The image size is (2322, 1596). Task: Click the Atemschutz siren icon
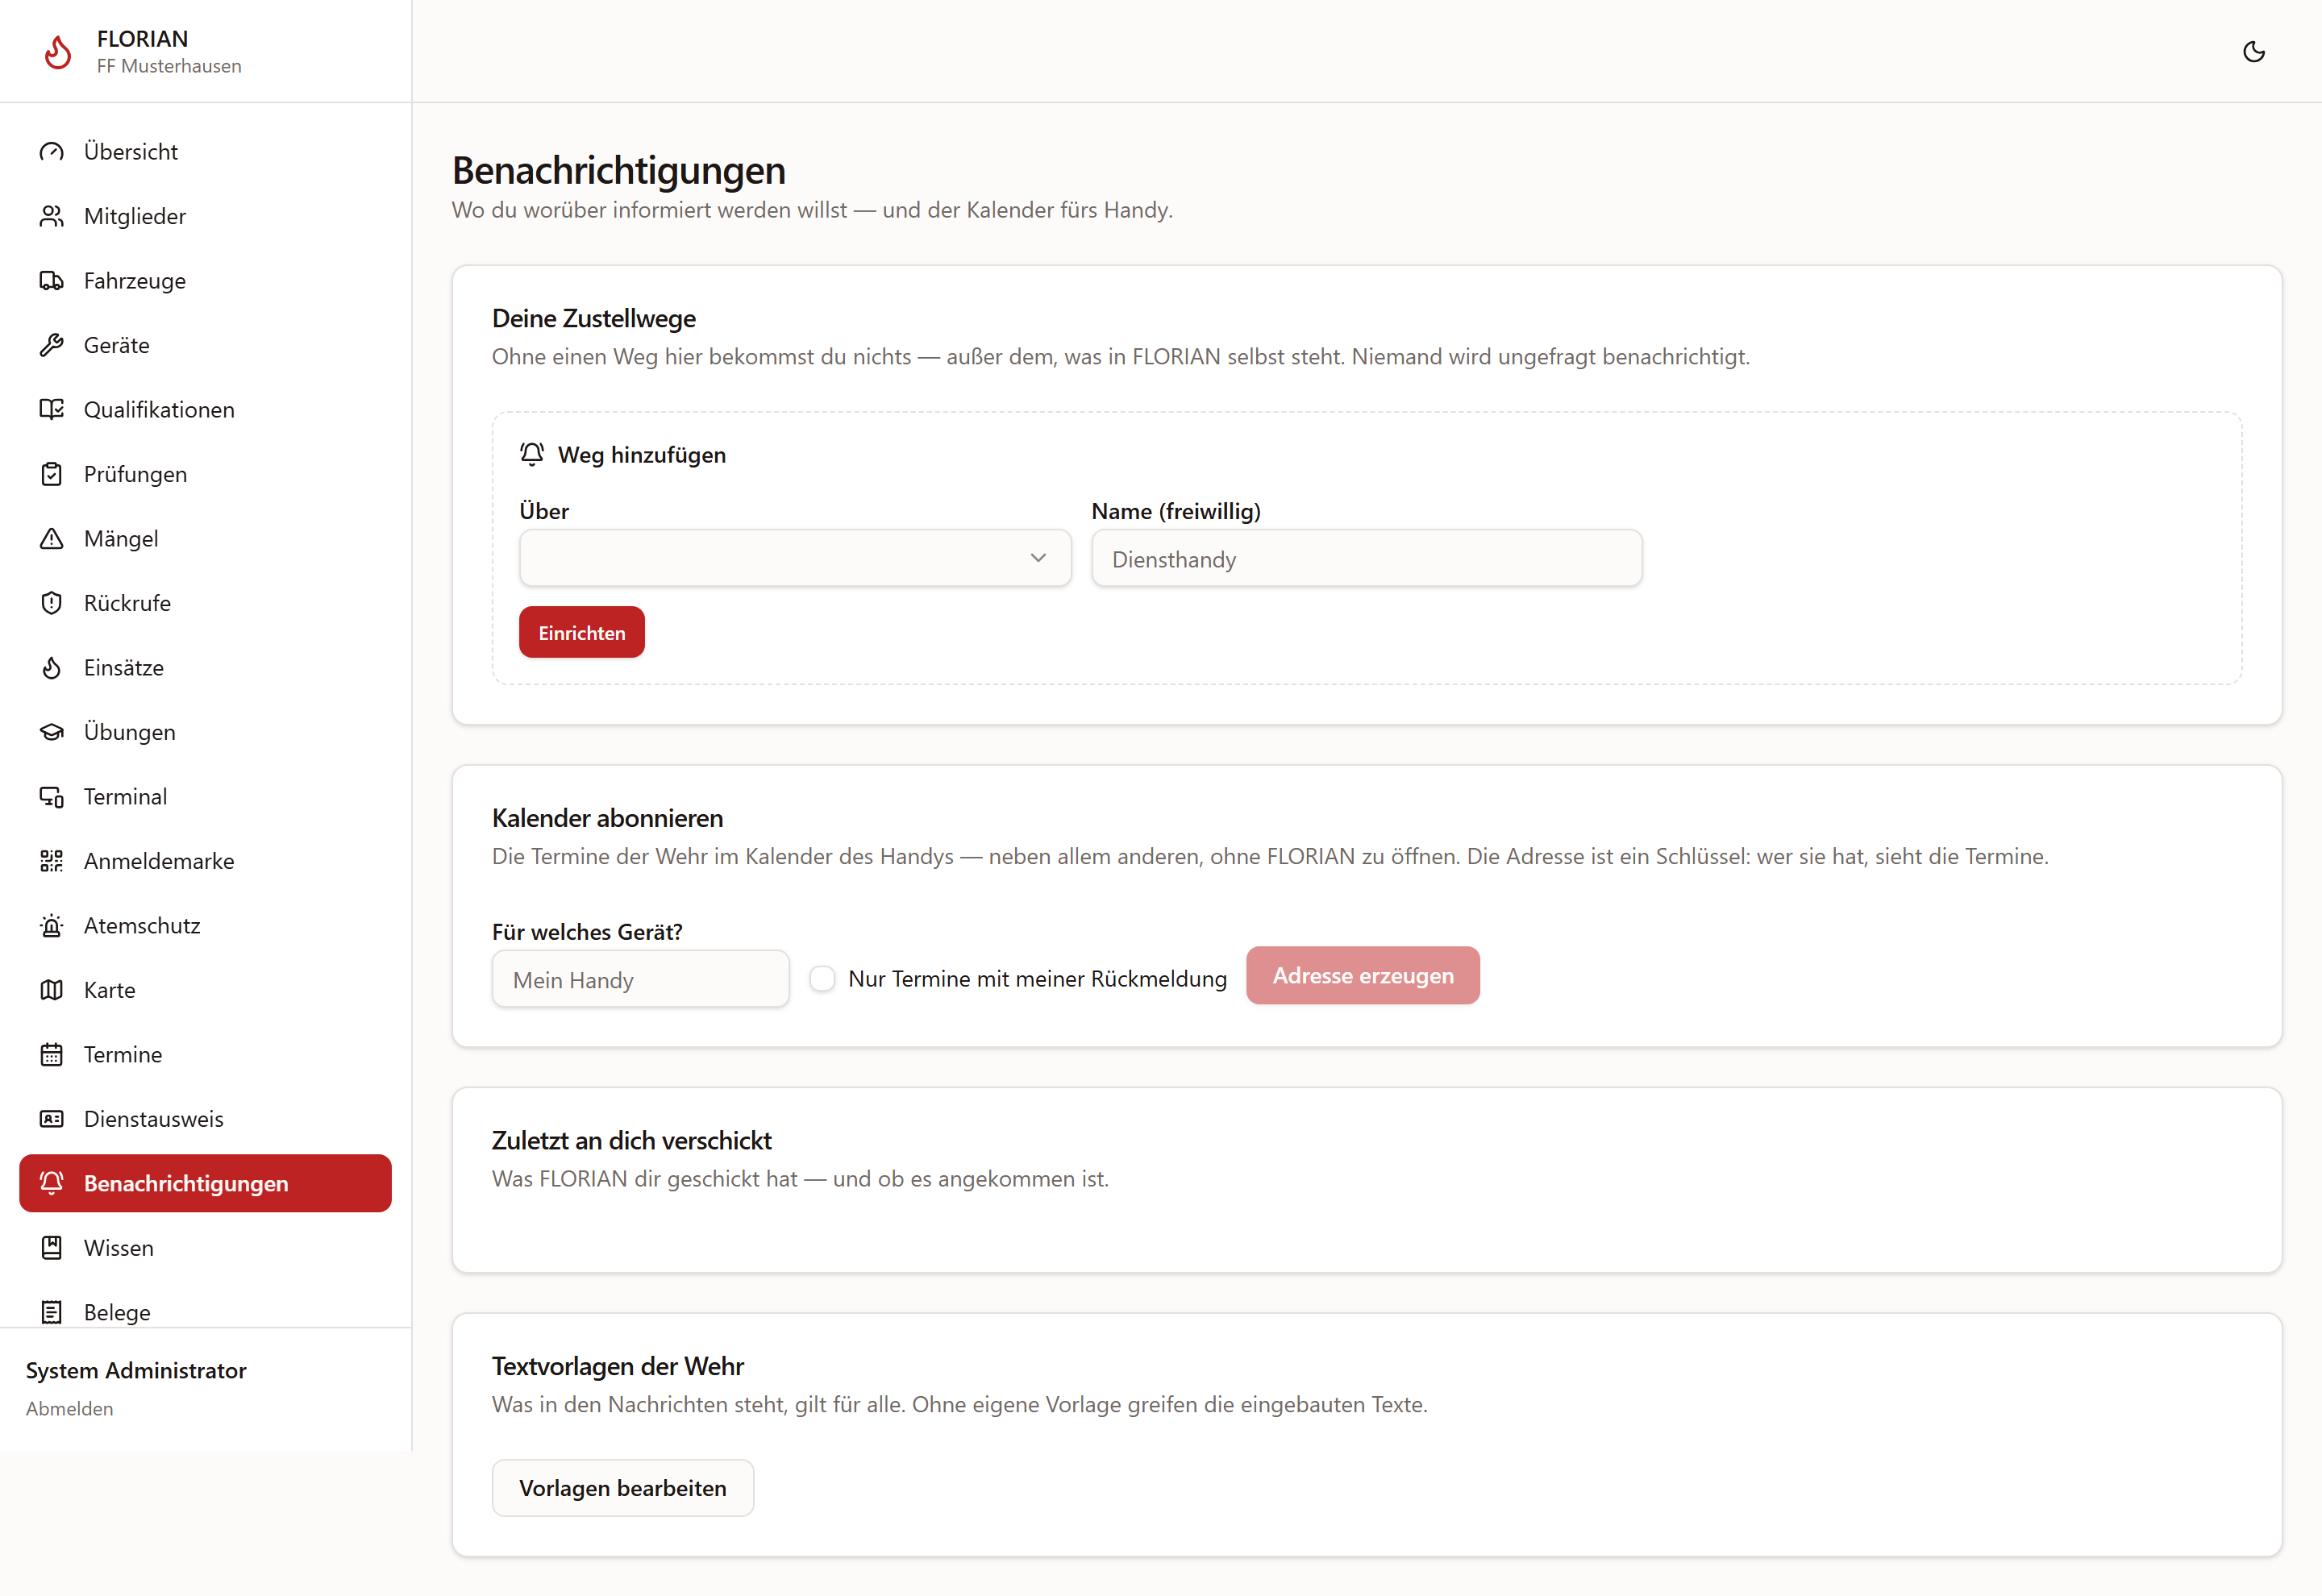(51, 925)
